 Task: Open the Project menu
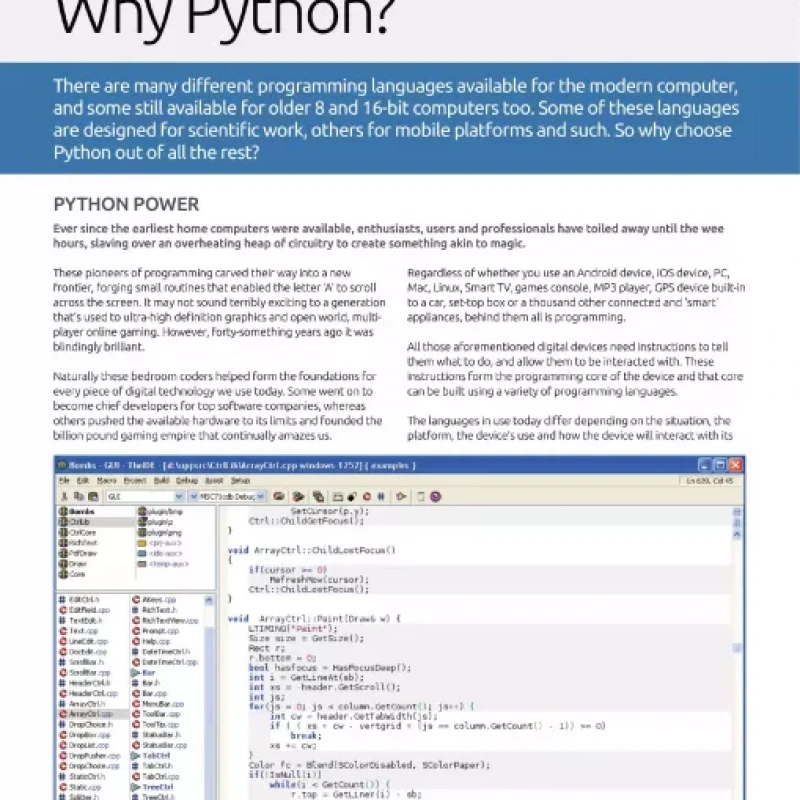135,481
